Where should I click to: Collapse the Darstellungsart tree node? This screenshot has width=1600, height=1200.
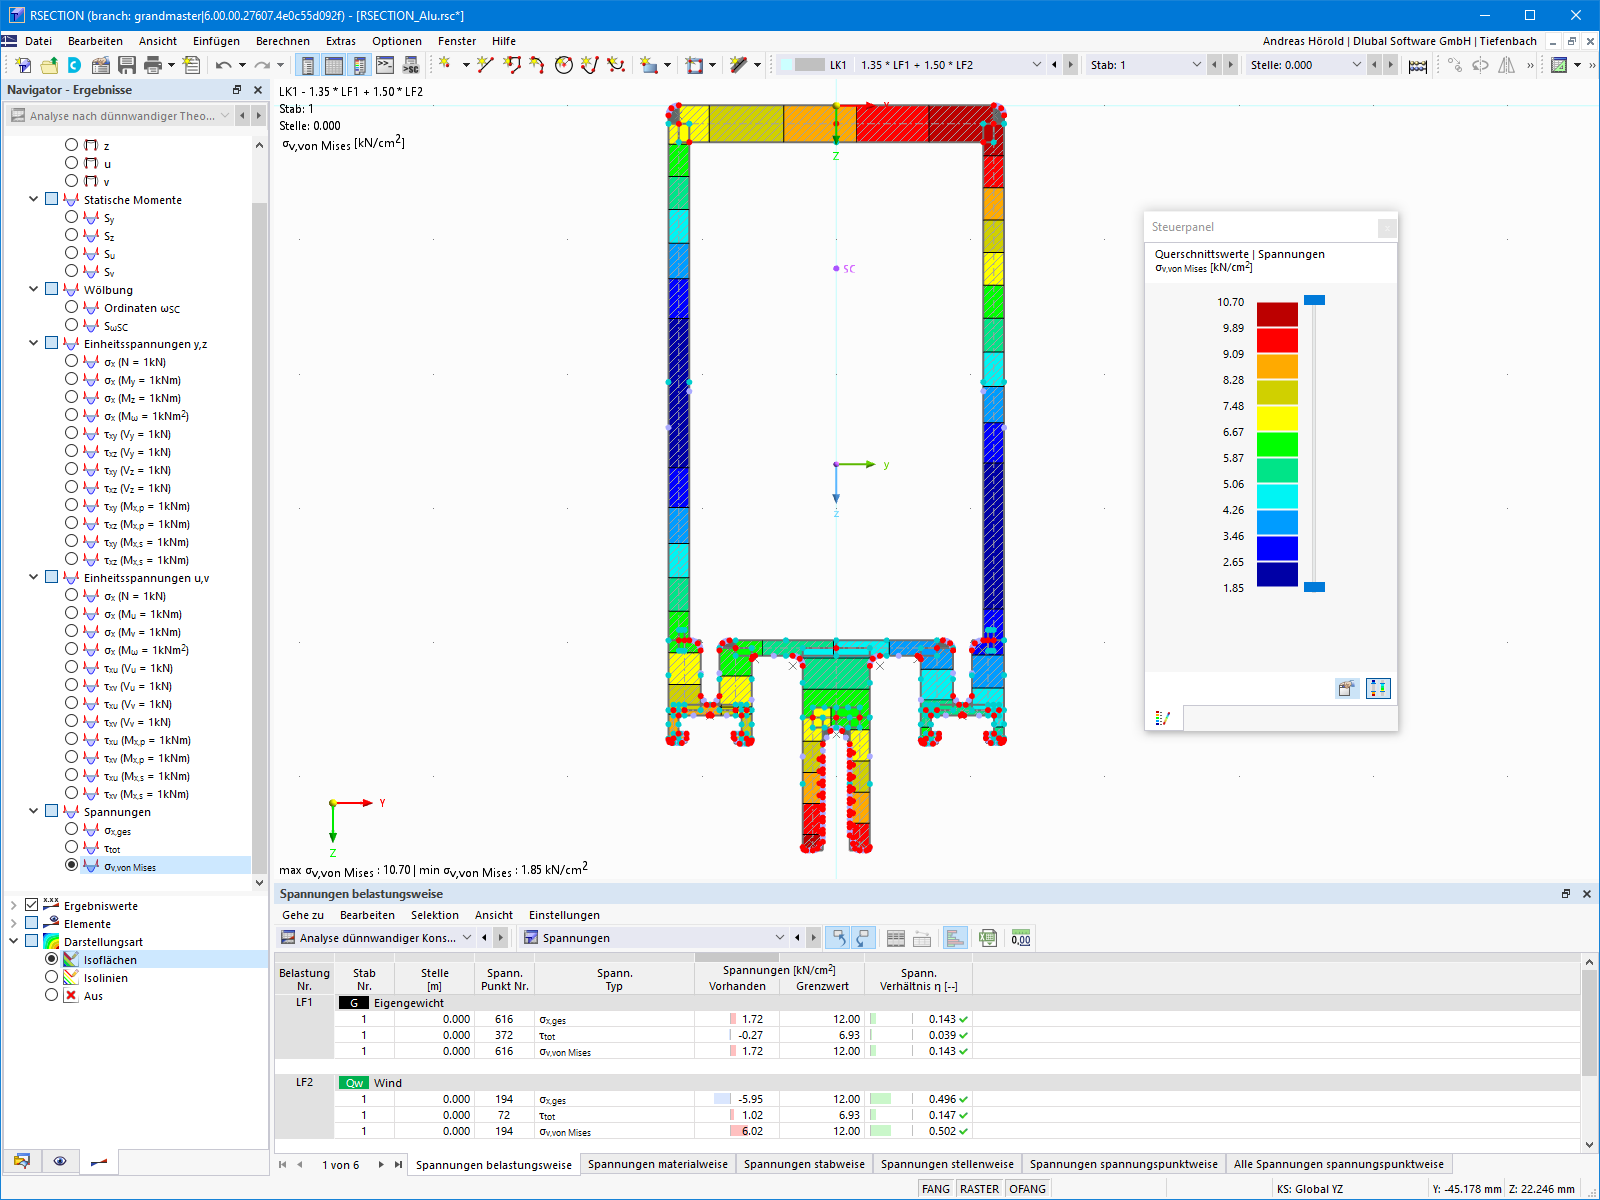tap(13, 941)
